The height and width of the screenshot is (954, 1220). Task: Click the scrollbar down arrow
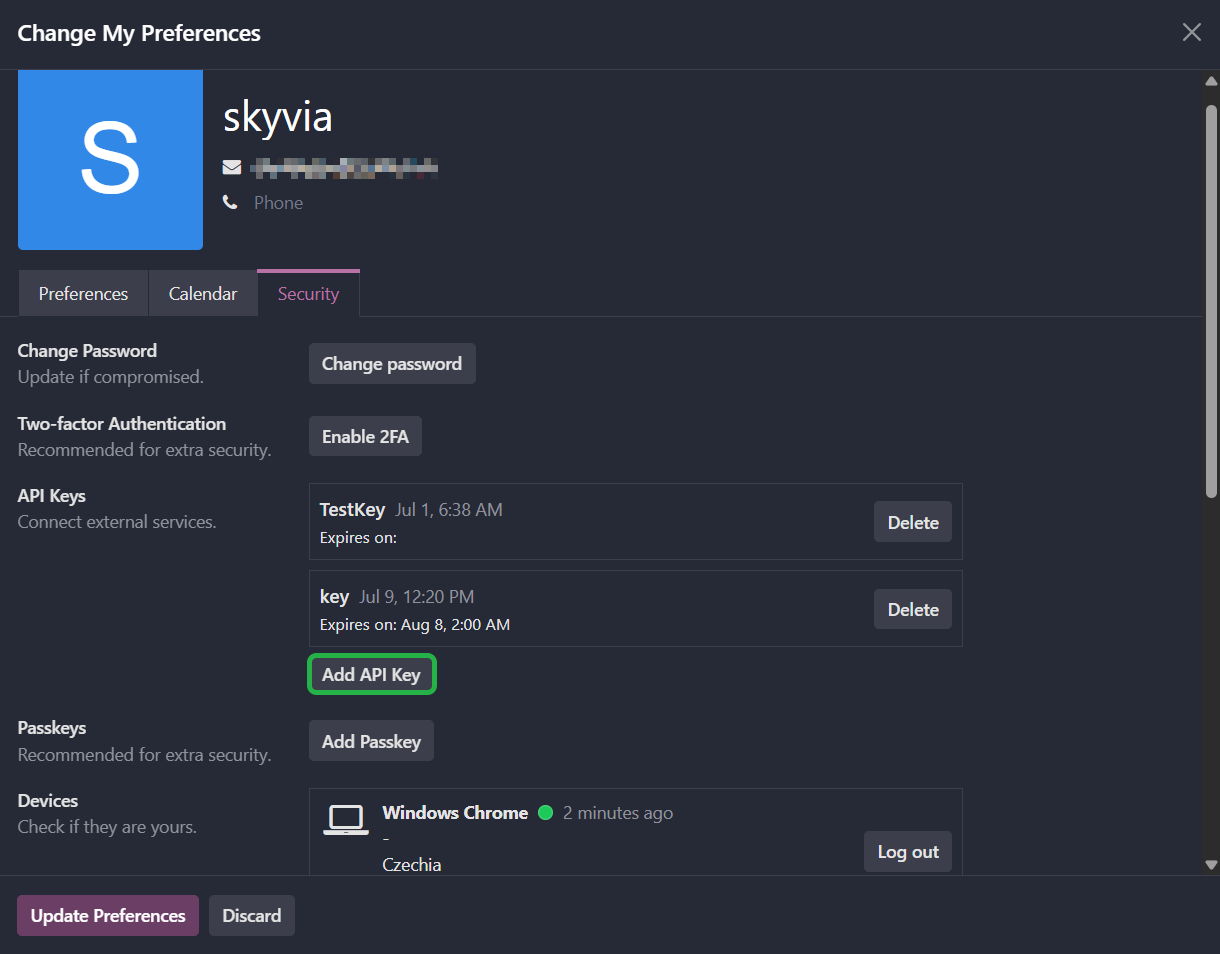click(1211, 865)
